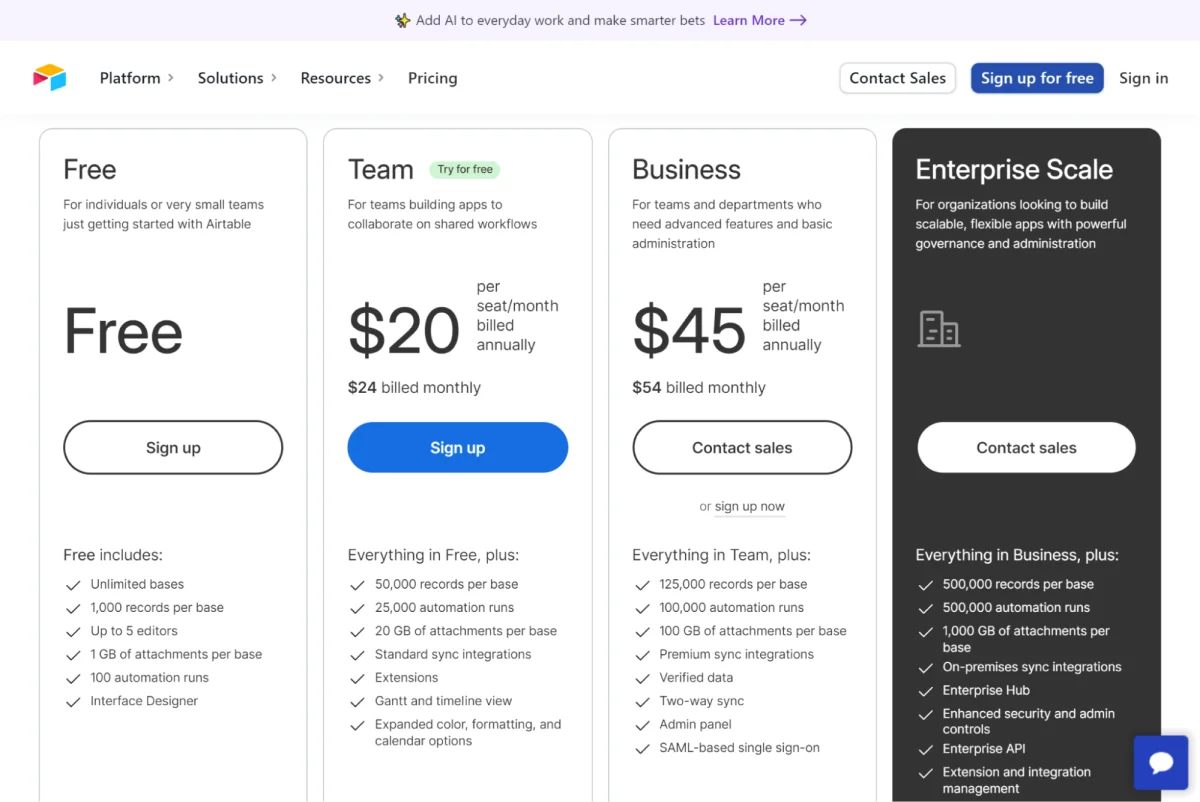Click the Business plan heading
This screenshot has height=802, width=1200.
686,169
